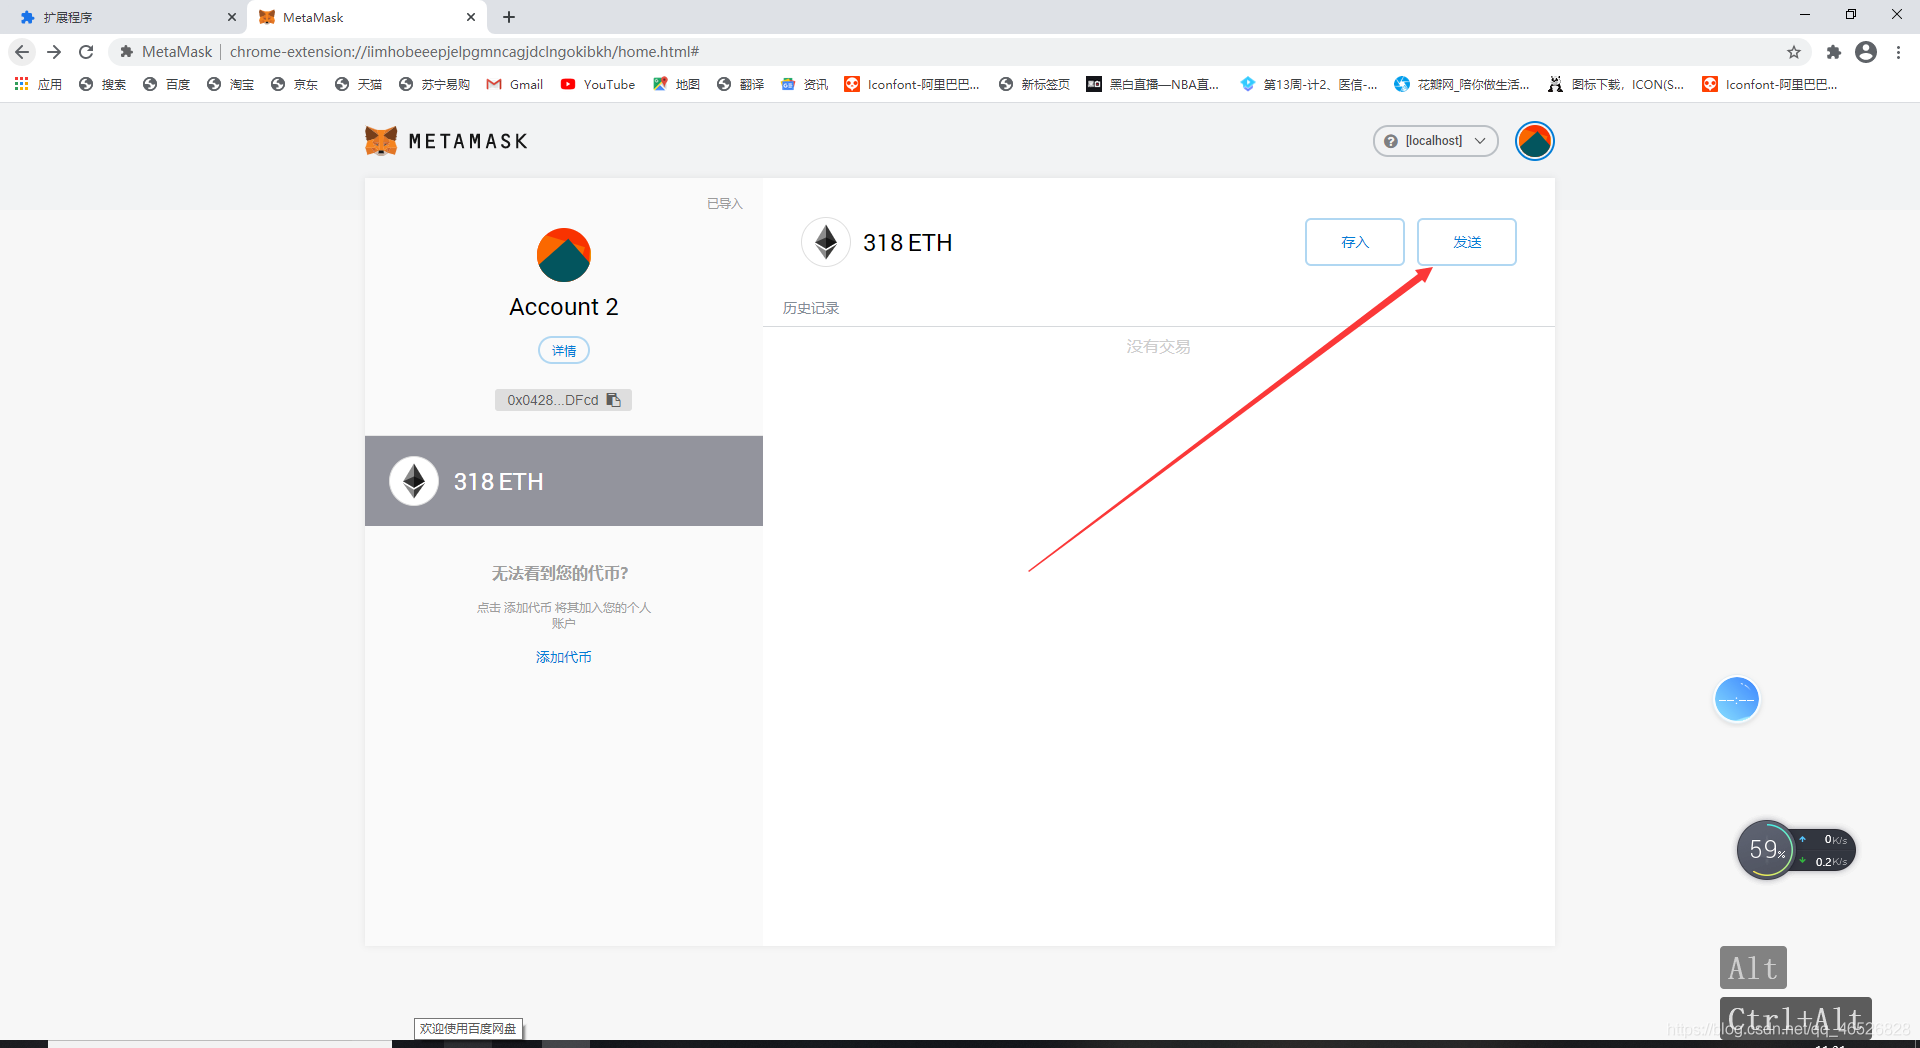Open the 淘宝 bookmark
This screenshot has height=1048, width=1920.
pos(230,85)
